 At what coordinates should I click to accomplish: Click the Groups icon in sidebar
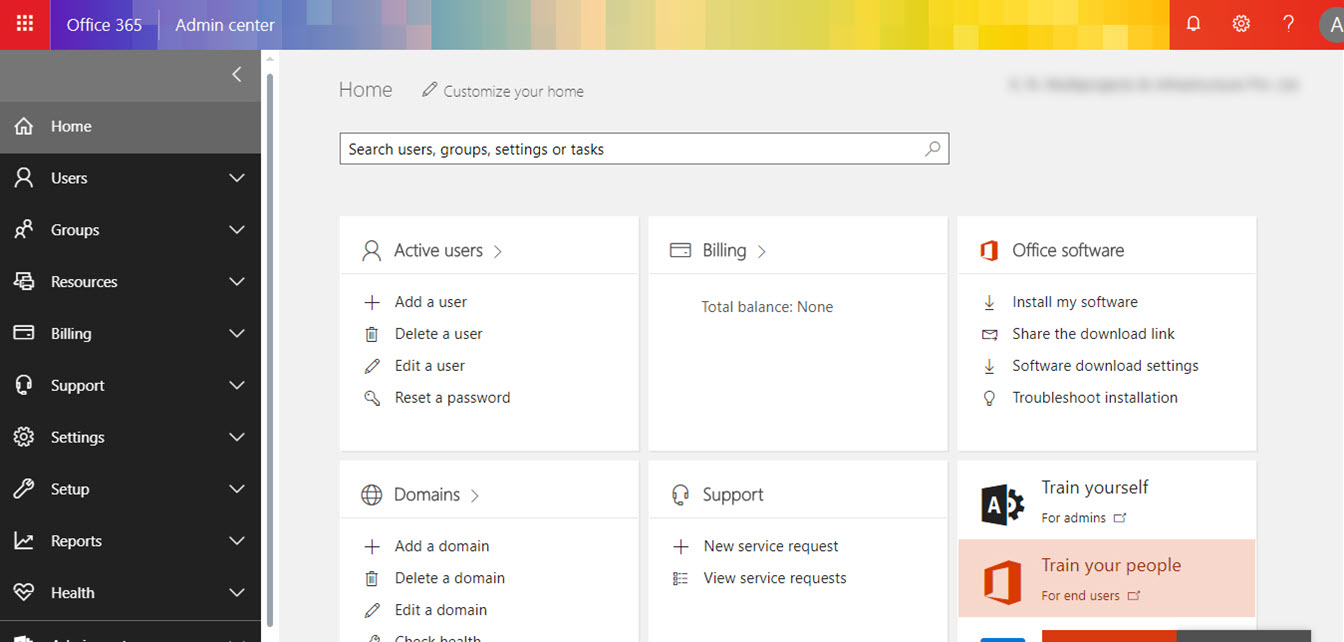(24, 230)
